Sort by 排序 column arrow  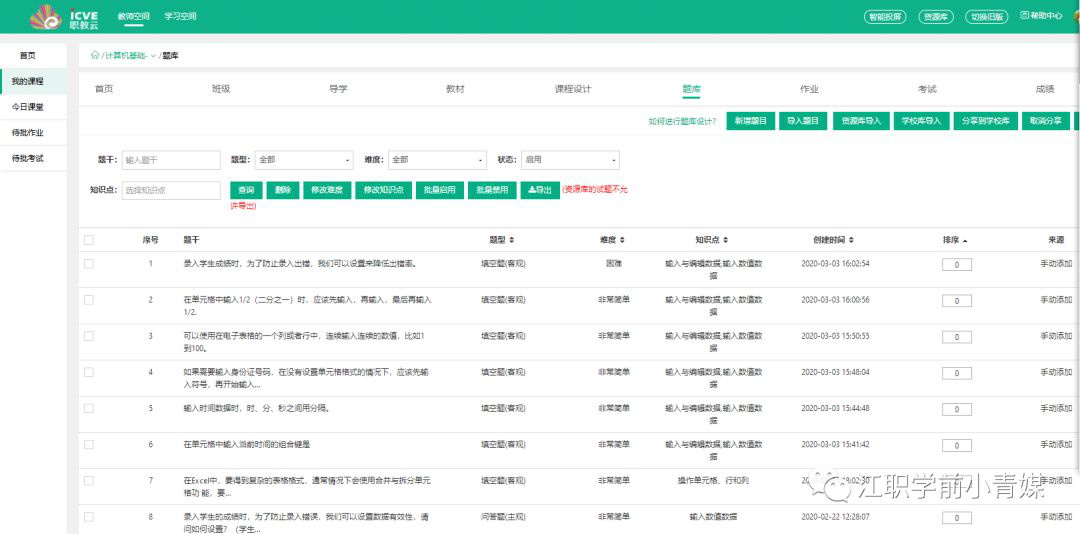(964, 240)
